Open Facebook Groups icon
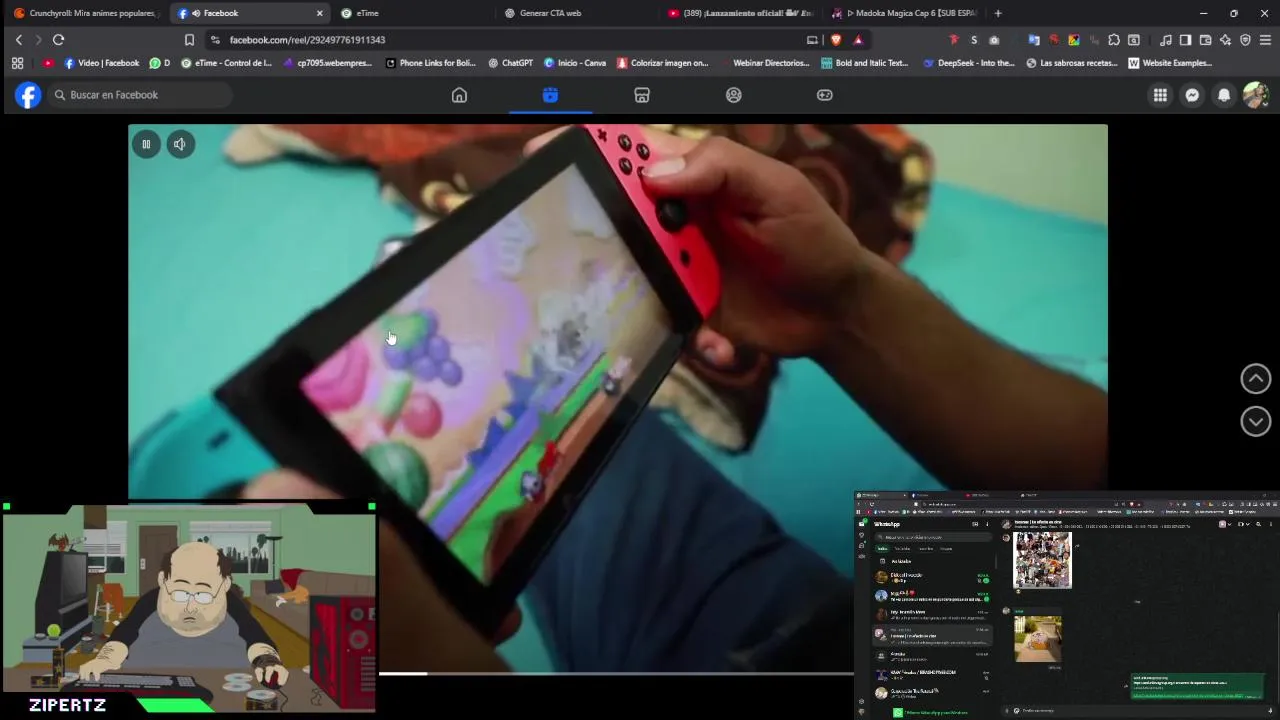1280x720 pixels. click(x=734, y=95)
